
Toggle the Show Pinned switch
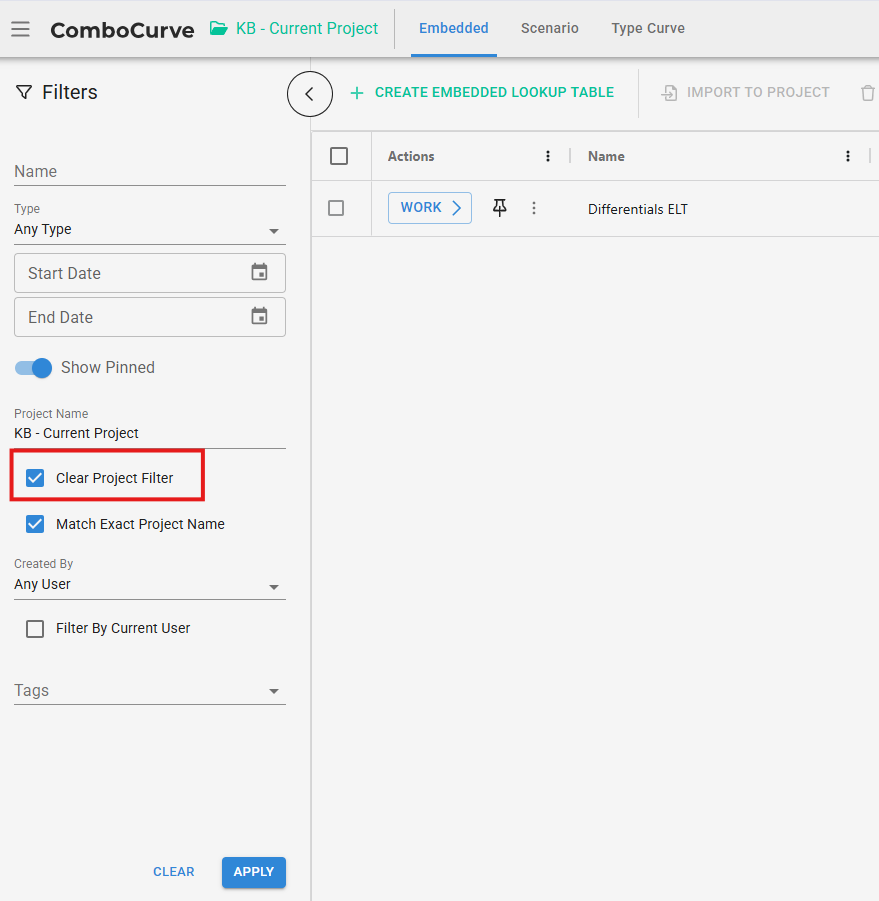coord(33,368)
